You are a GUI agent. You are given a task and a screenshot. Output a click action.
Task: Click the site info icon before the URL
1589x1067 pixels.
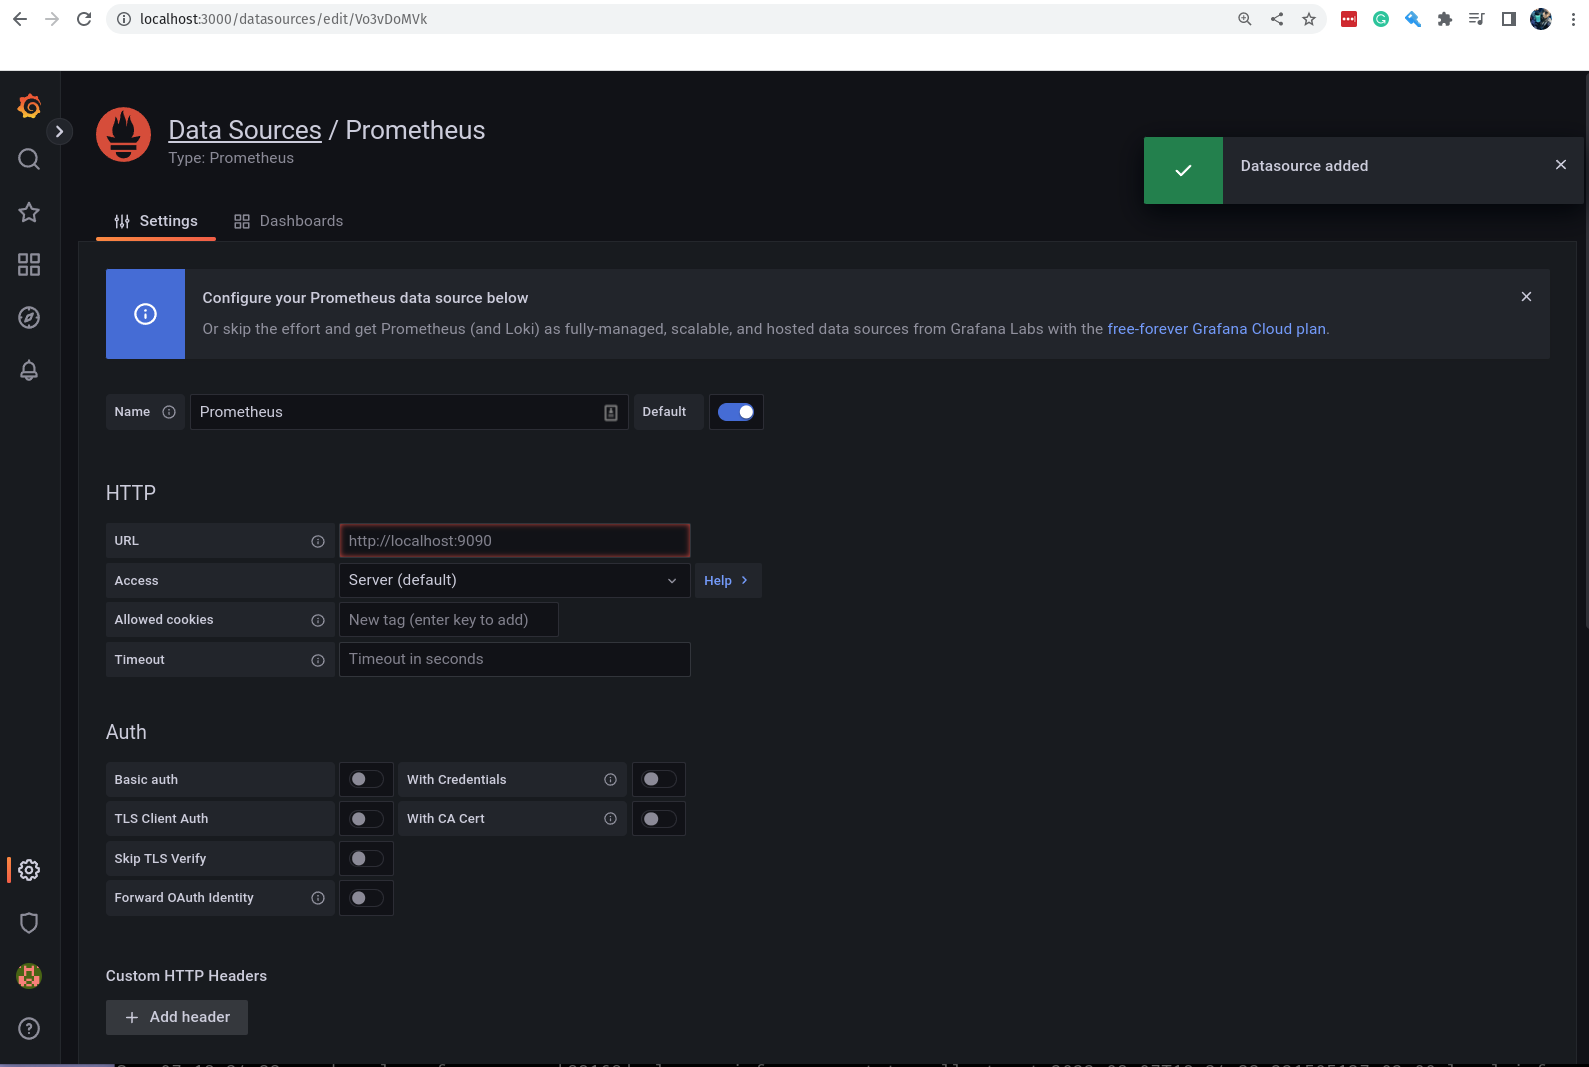124,19
